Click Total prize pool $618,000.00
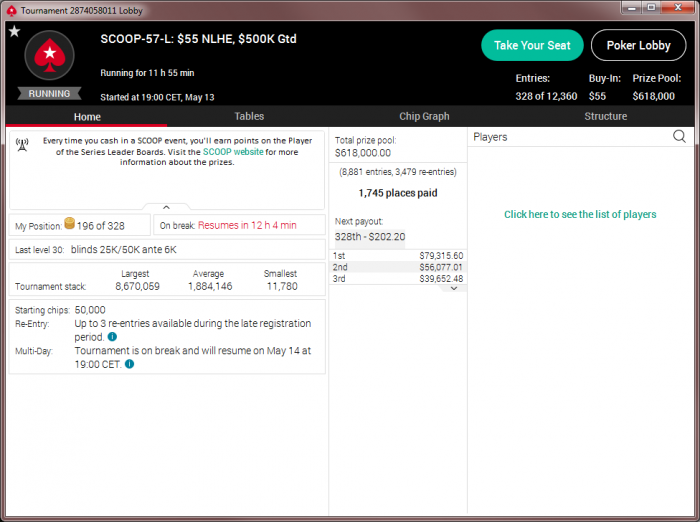700x522 pixels. 366,146
